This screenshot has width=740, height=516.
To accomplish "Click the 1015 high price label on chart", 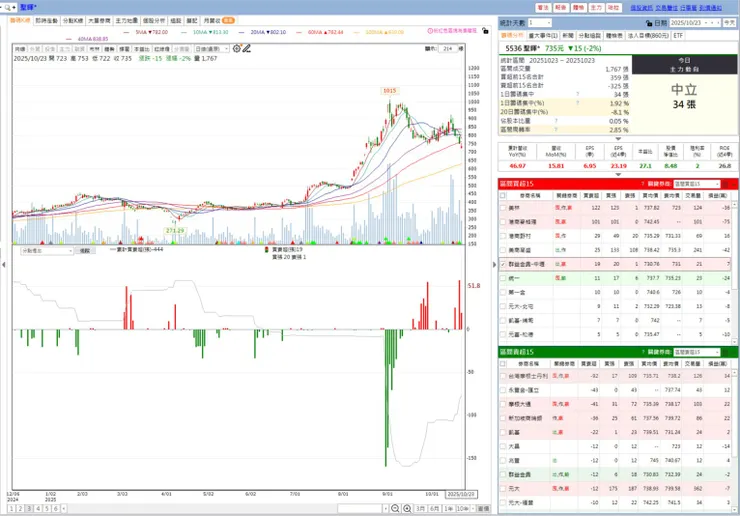I will pyautogui.click(x=389, y=91).
